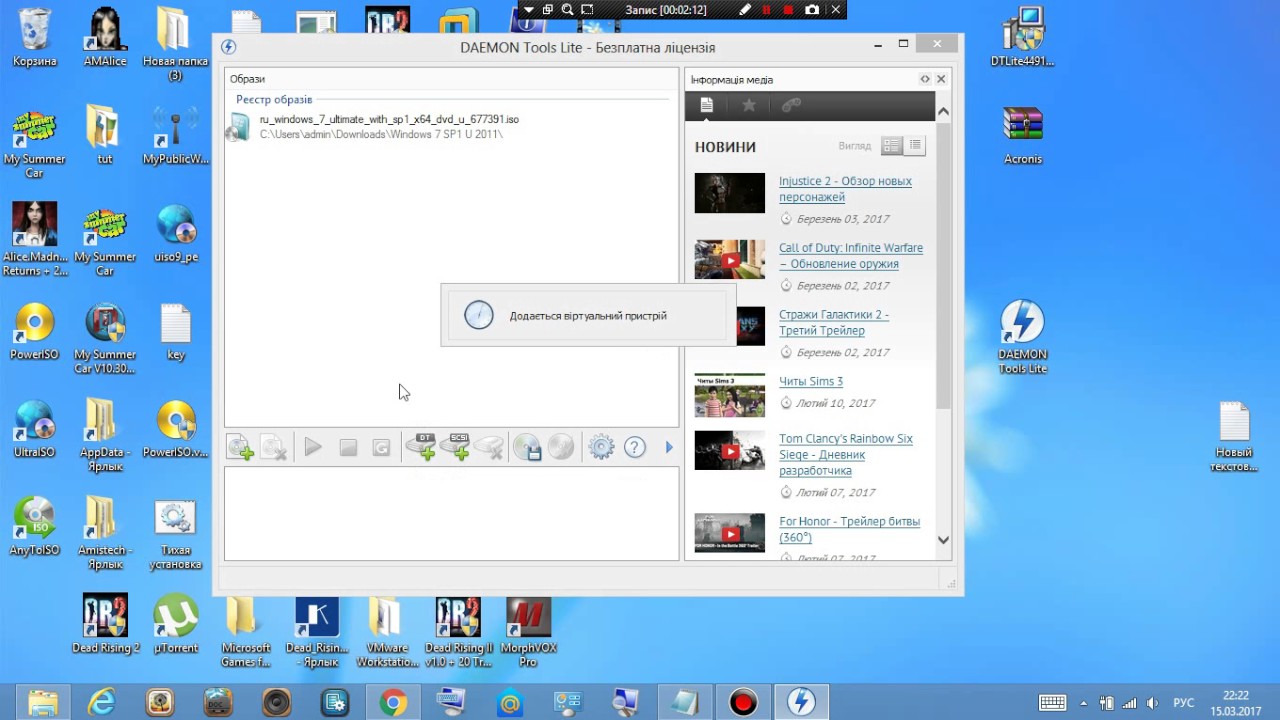Screen dimensions: 1280x720
Task: Open For Honor - Трейлер битвы link
Action: tap(849, 529)
